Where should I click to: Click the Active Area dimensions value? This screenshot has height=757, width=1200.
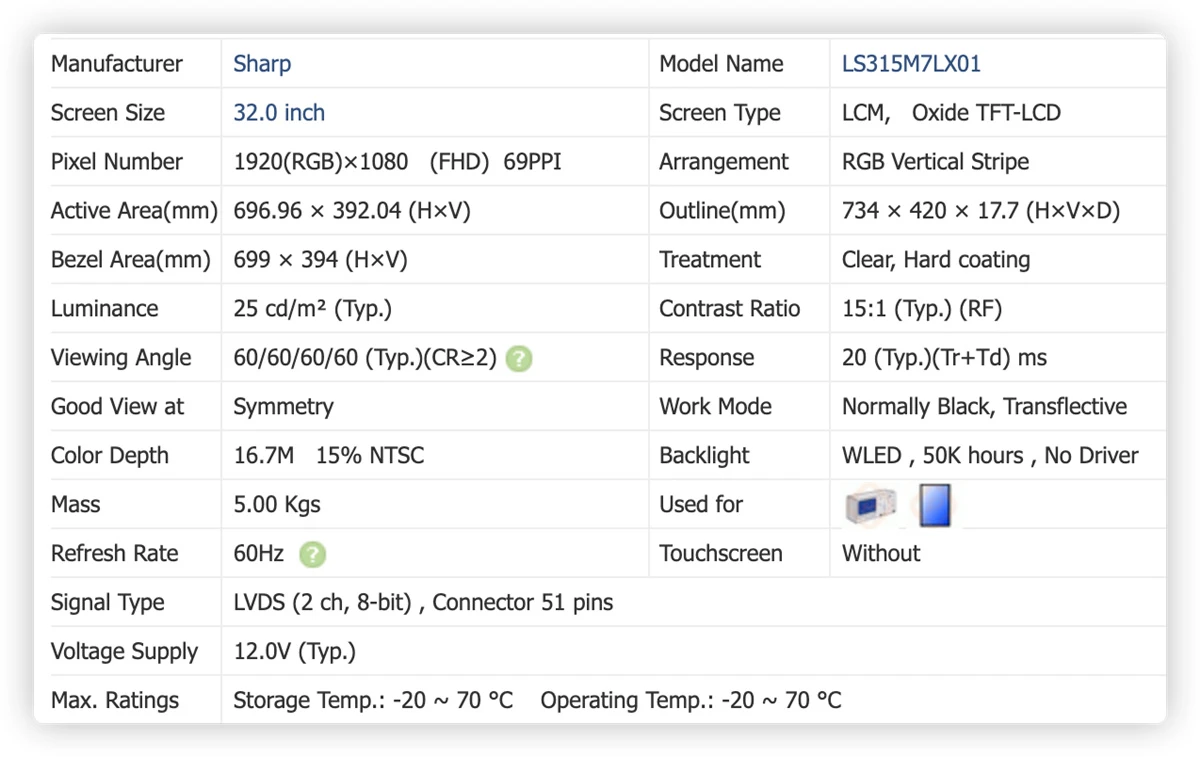coord(352,211)
